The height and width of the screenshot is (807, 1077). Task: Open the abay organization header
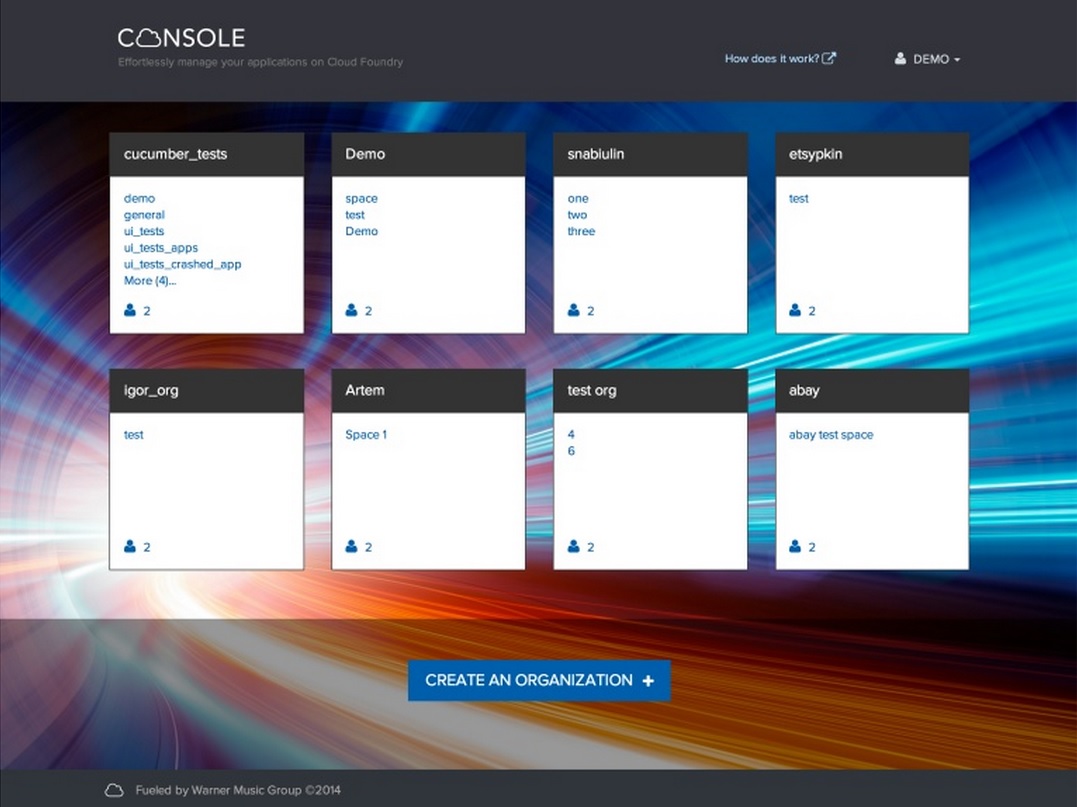(x=872, y=391)
